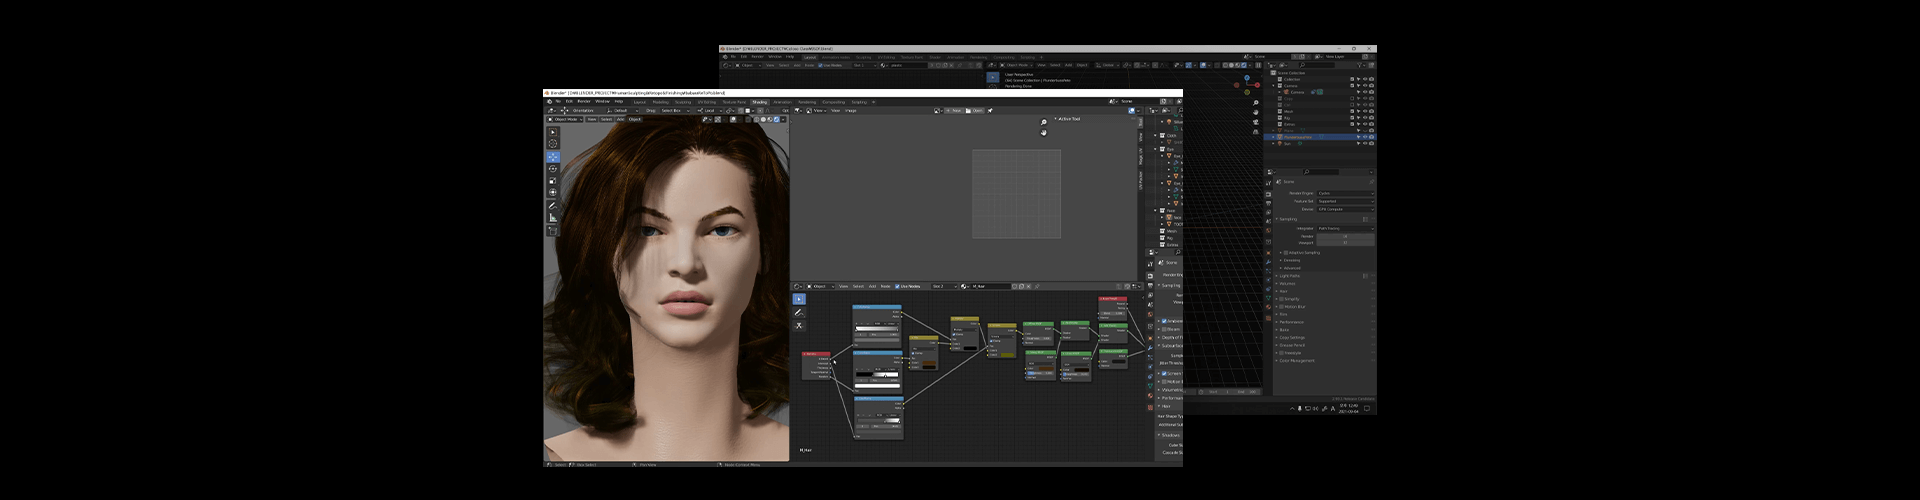This screenshot has height=500, width=1920.
Task: Click brown color swatch in Mix node
Action: (x=929, y=363)
